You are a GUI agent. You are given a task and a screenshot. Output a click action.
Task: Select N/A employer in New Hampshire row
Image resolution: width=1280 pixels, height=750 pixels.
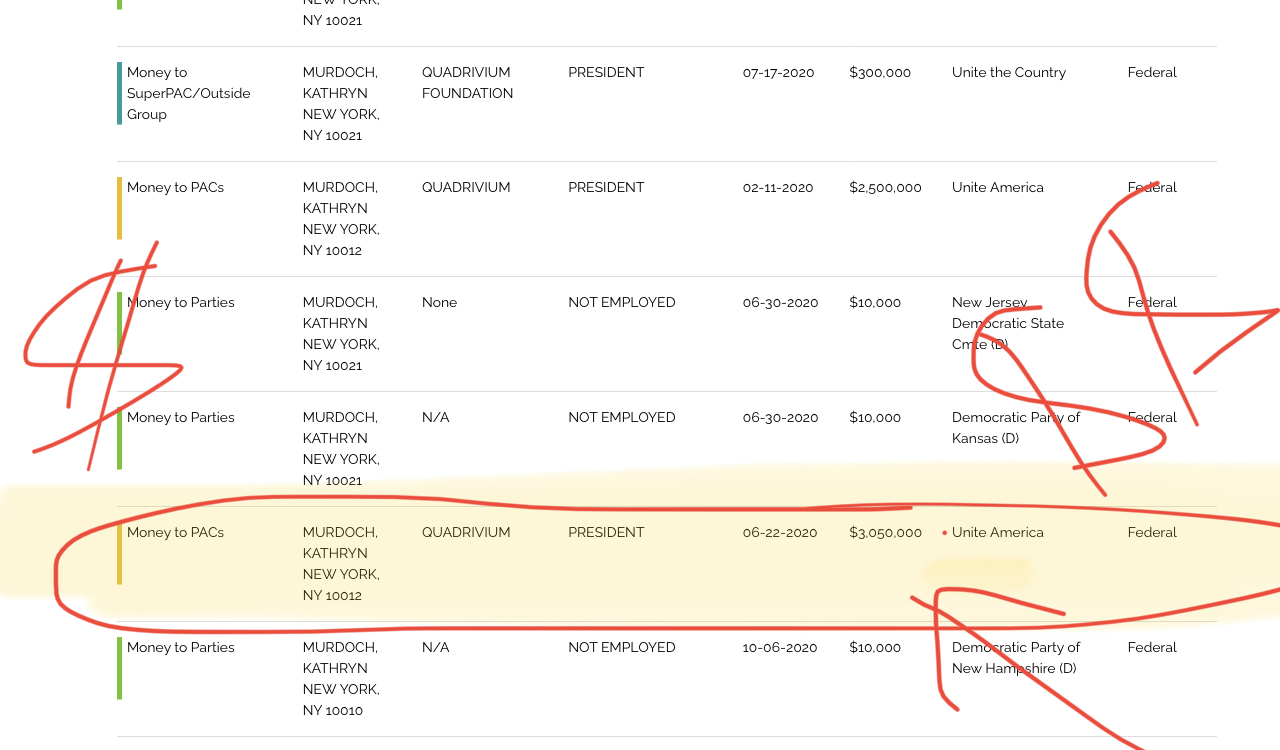(435, 647)
